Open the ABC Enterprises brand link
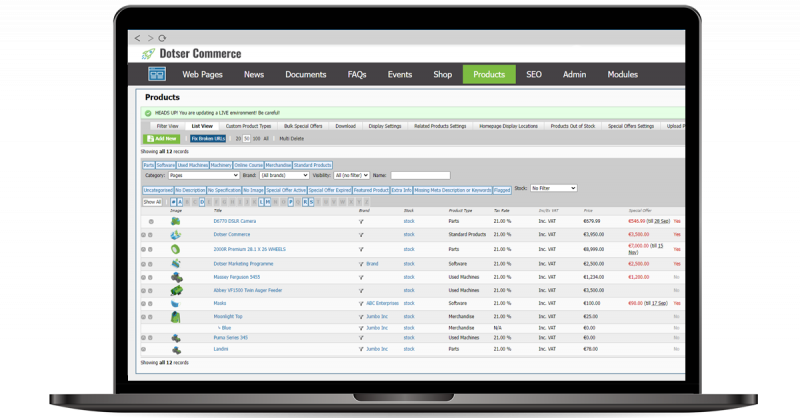This screenshot has height=418, width=800. (382, 304)
